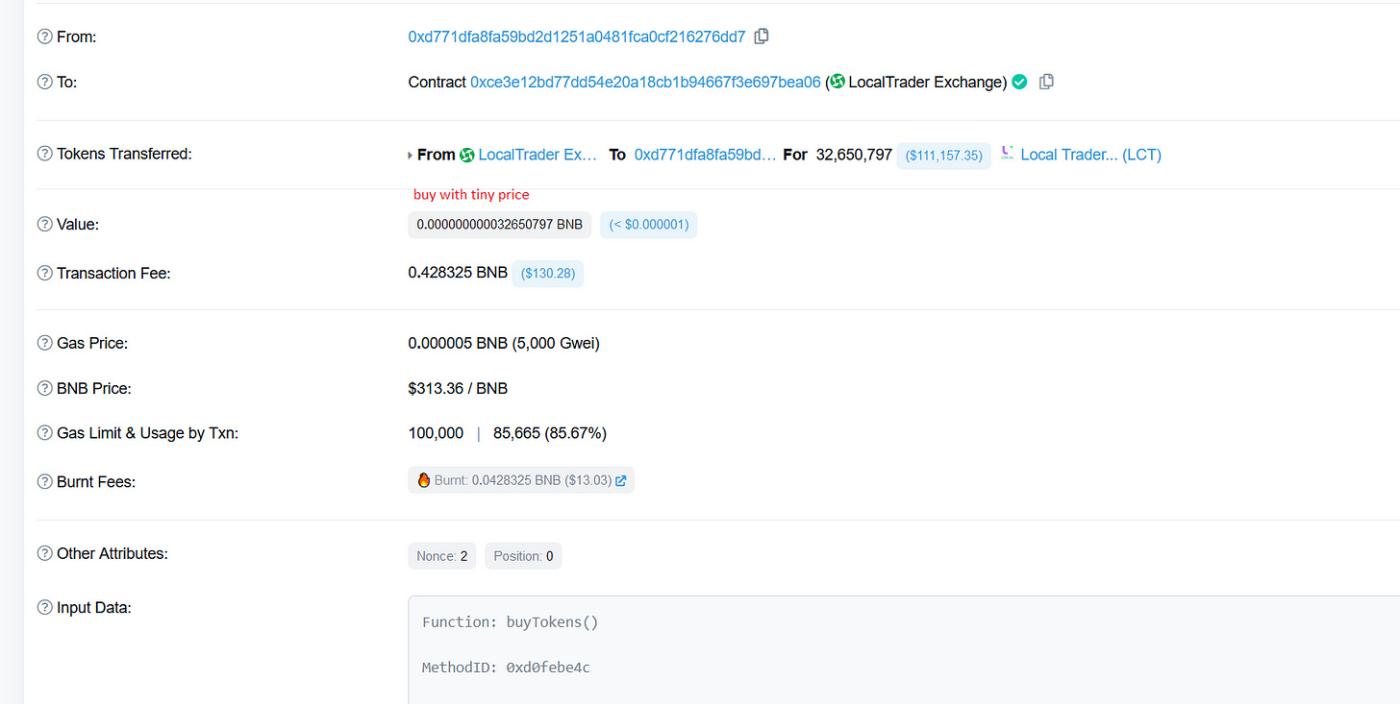Click the help icon next to Input Data

44,608
